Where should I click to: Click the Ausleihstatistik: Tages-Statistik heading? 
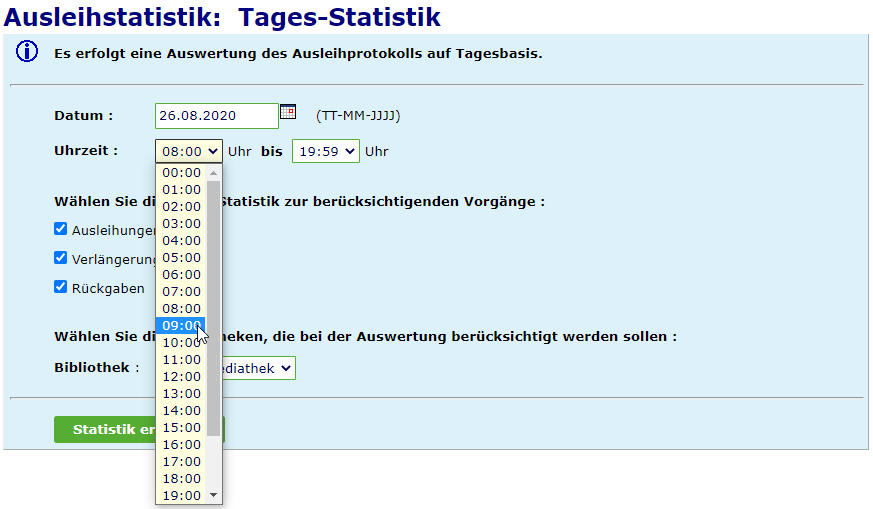(x=222, y=17)
